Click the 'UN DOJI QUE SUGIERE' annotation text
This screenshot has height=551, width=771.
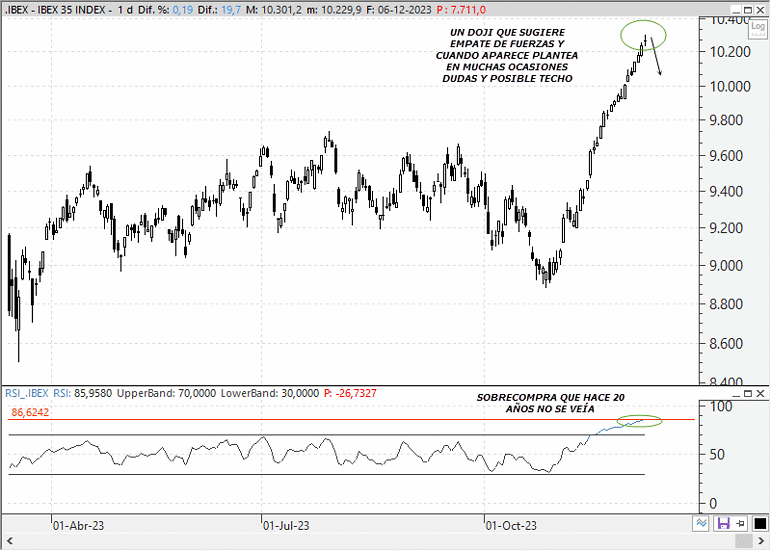[x=507, y=32]
